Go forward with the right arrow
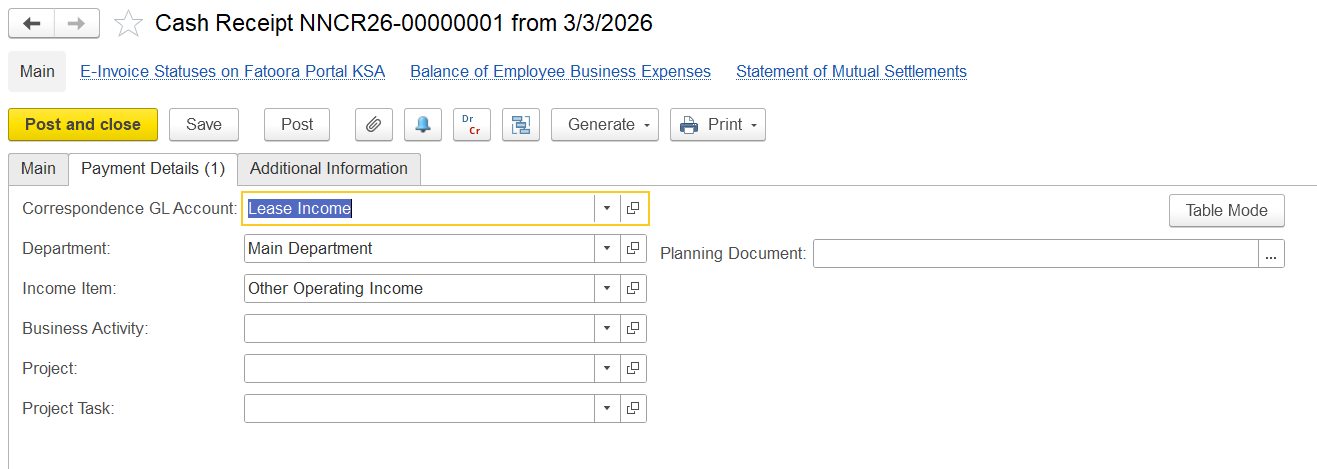1317x469 pixels. pyautogui.click(x=76, y=23)
